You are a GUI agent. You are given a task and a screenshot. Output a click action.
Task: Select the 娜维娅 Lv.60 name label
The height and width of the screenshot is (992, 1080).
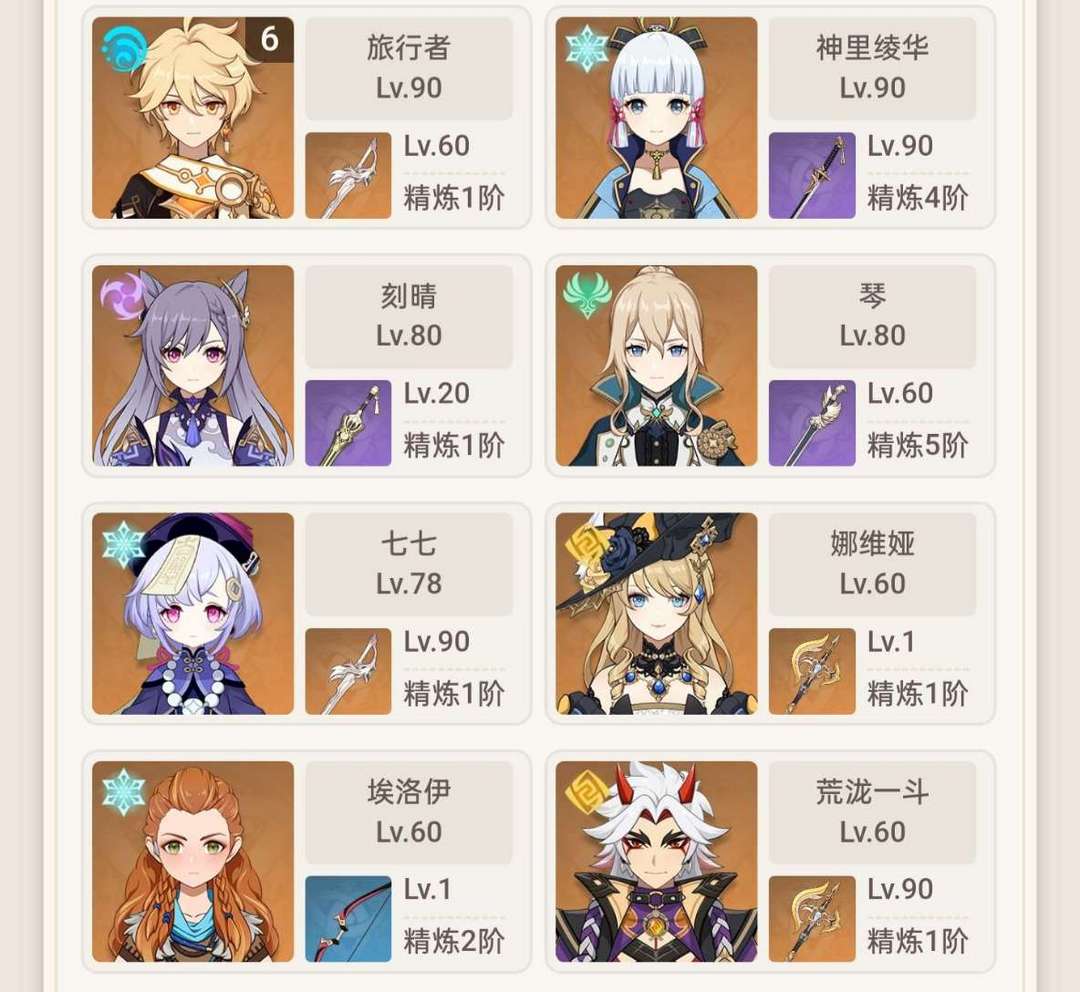(x=873, y=564)
